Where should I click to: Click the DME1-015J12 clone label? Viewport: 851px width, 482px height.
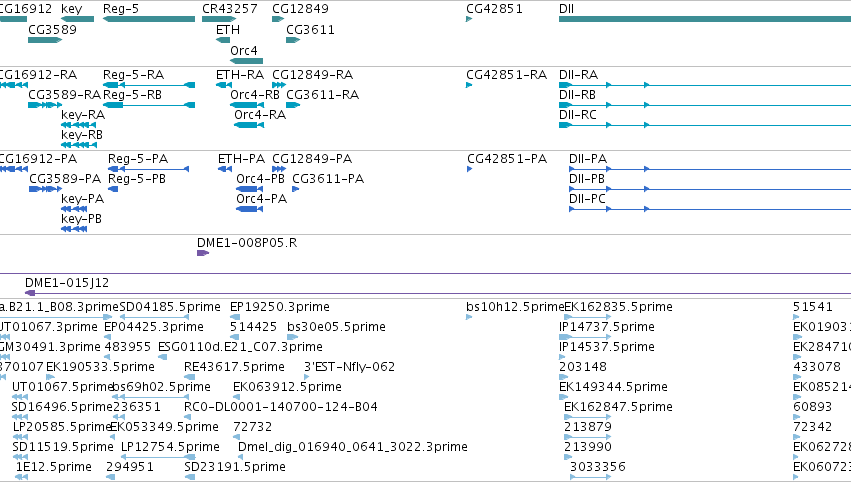67,283
